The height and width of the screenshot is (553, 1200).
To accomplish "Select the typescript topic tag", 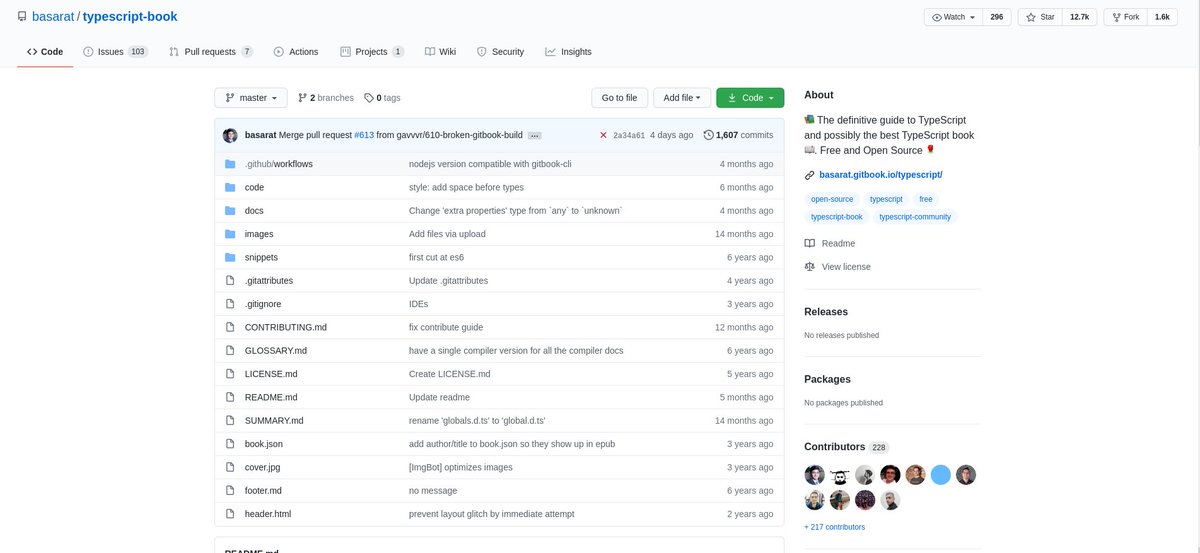I will (886, 199).
